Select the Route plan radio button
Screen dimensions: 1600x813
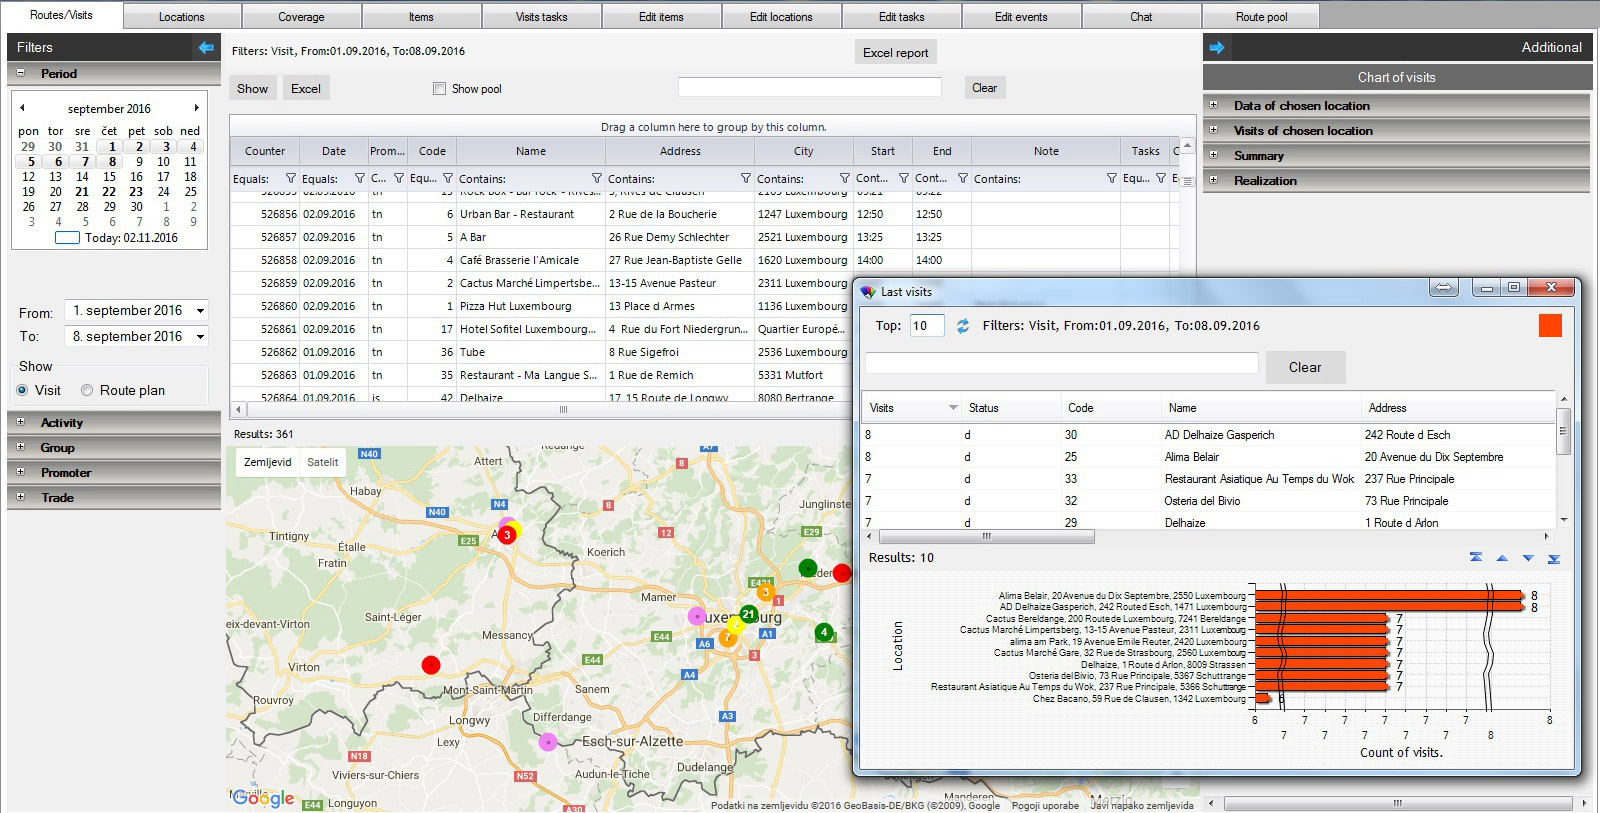coord(87,390)
